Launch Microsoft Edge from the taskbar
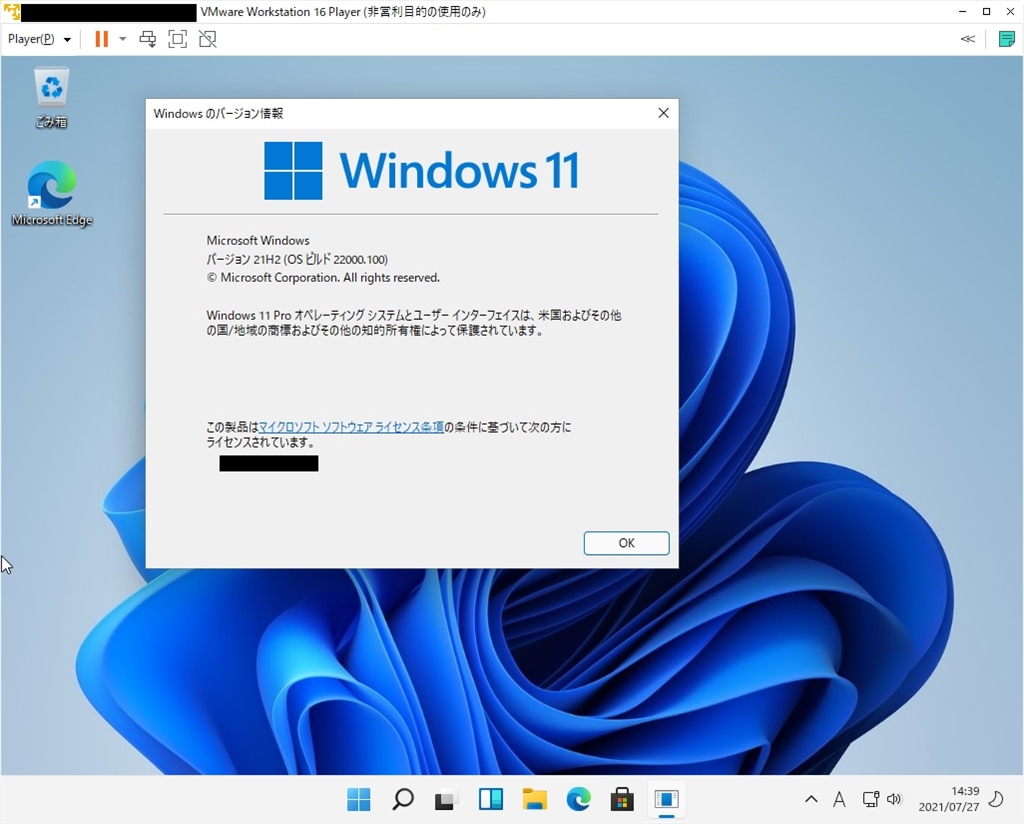Image resolution: width=1024 pixels, height=824 pixels. click(578, 799)
